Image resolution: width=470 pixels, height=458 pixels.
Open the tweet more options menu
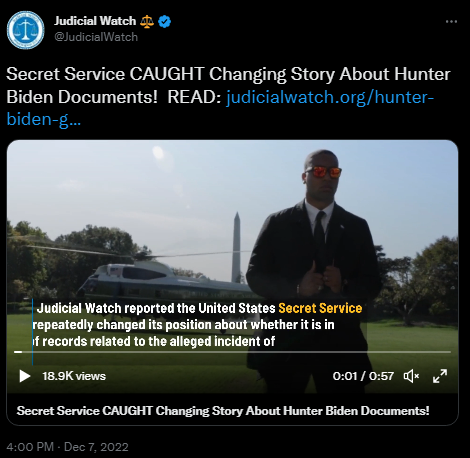(x=451, y=22)
